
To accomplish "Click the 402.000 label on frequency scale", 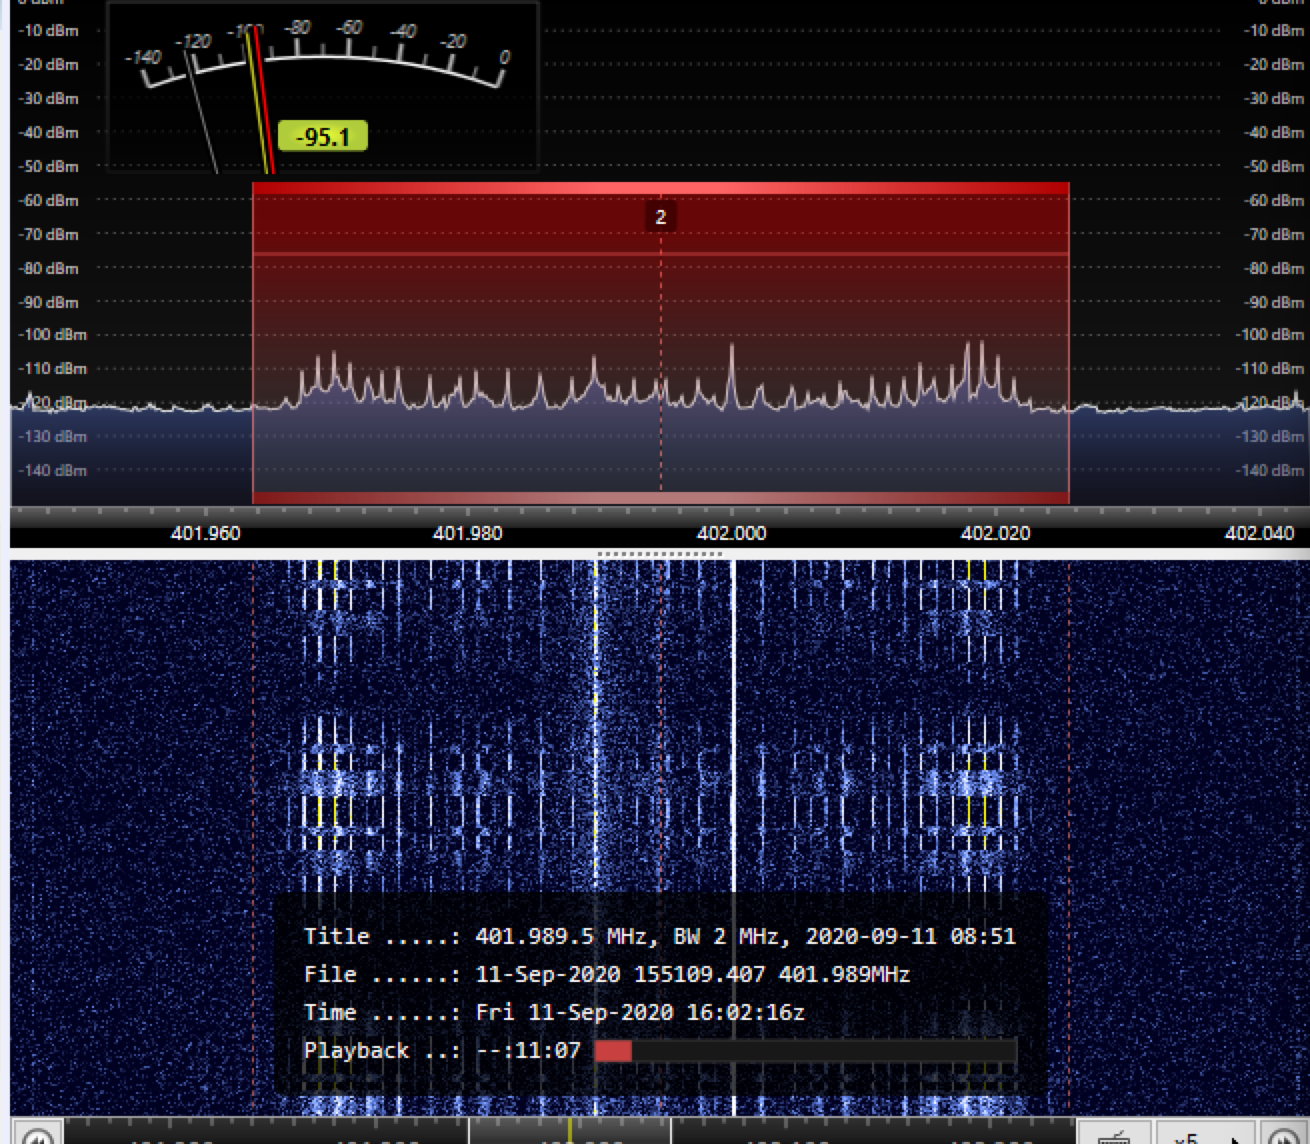I will pos(731,533).
